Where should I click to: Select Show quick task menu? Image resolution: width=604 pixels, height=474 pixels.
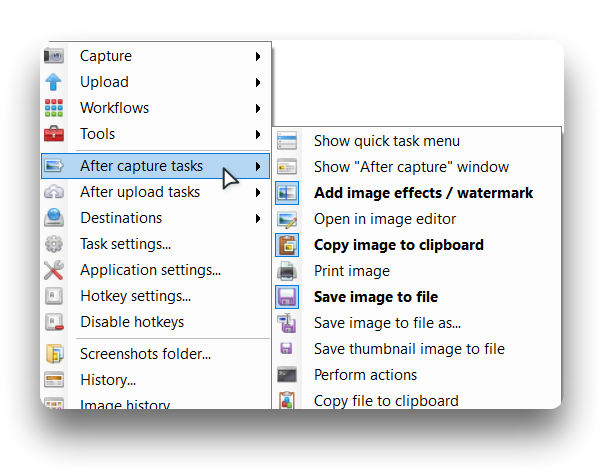coord(386,141)
